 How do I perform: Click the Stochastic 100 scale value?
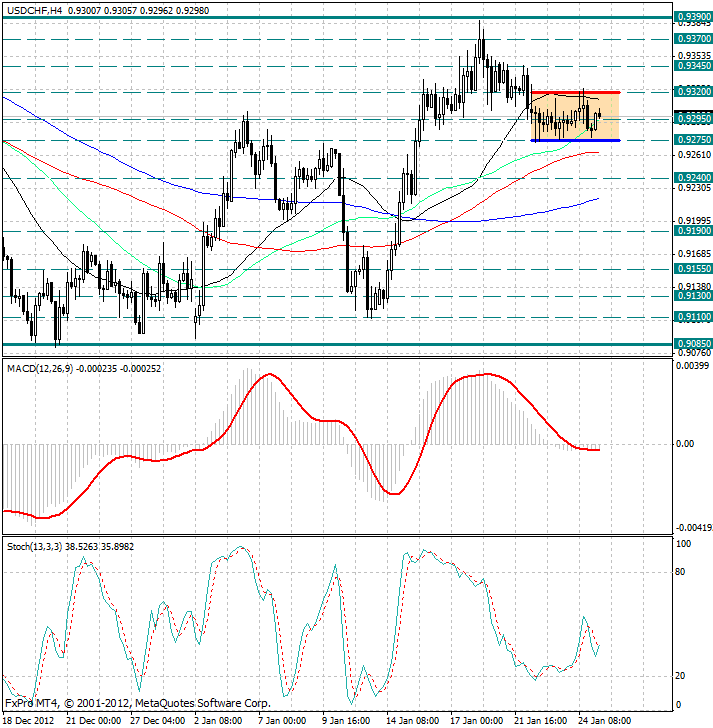tap(683, 544)
